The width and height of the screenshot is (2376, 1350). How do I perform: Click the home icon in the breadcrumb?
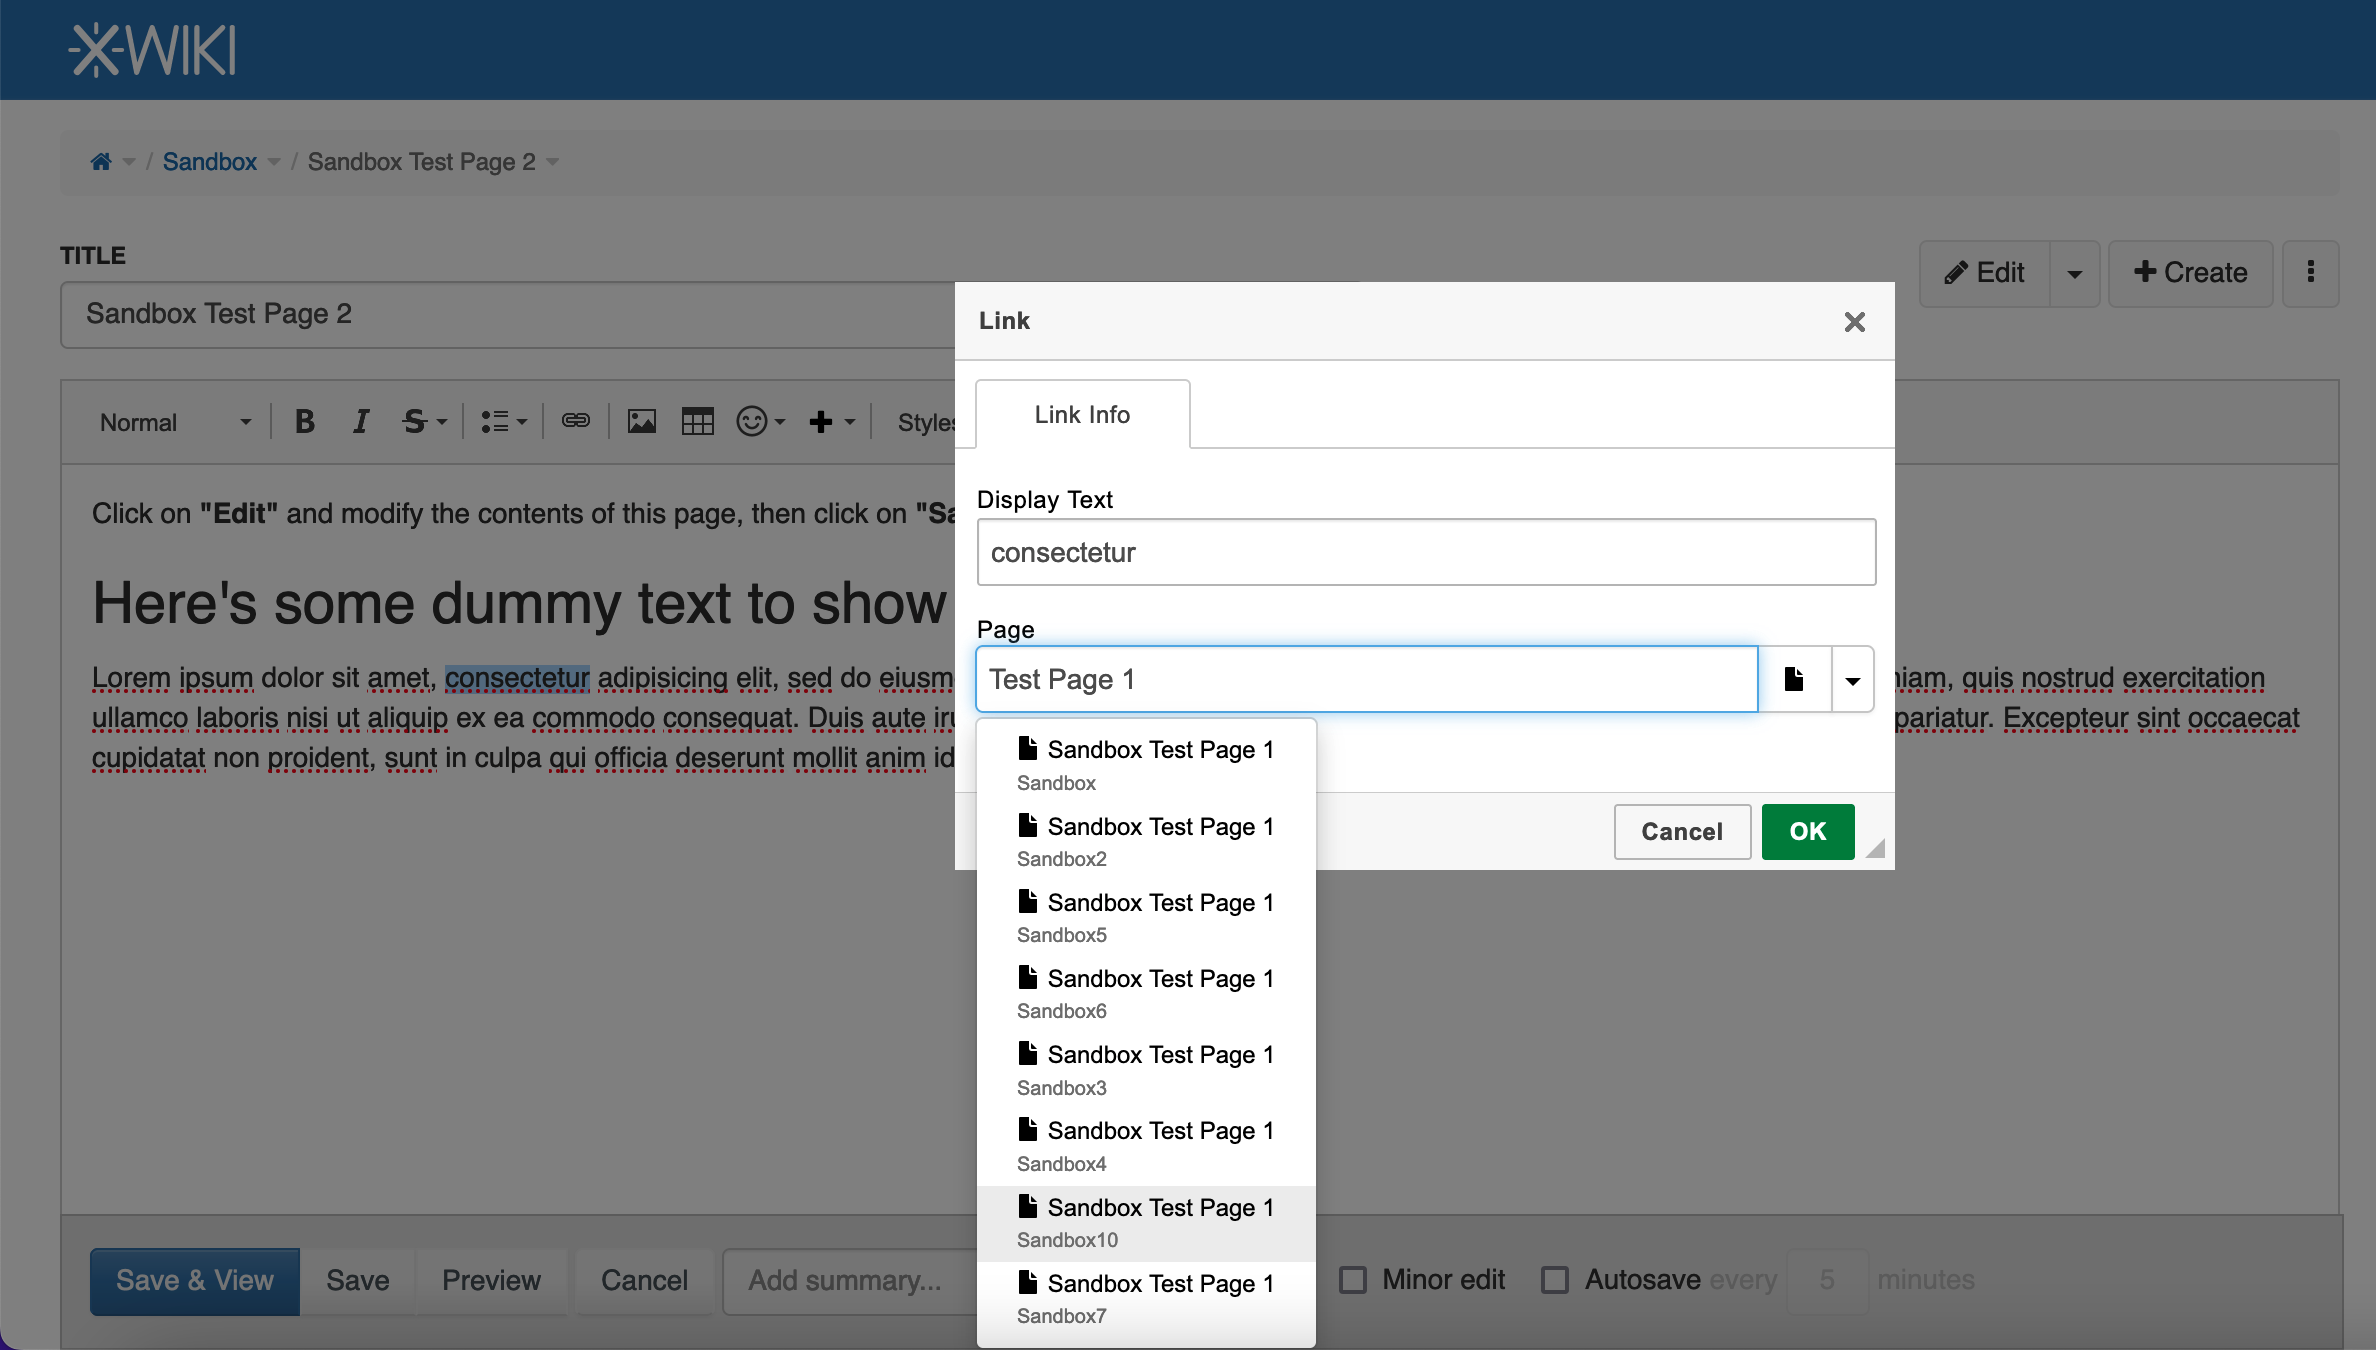tap(101, 162)
